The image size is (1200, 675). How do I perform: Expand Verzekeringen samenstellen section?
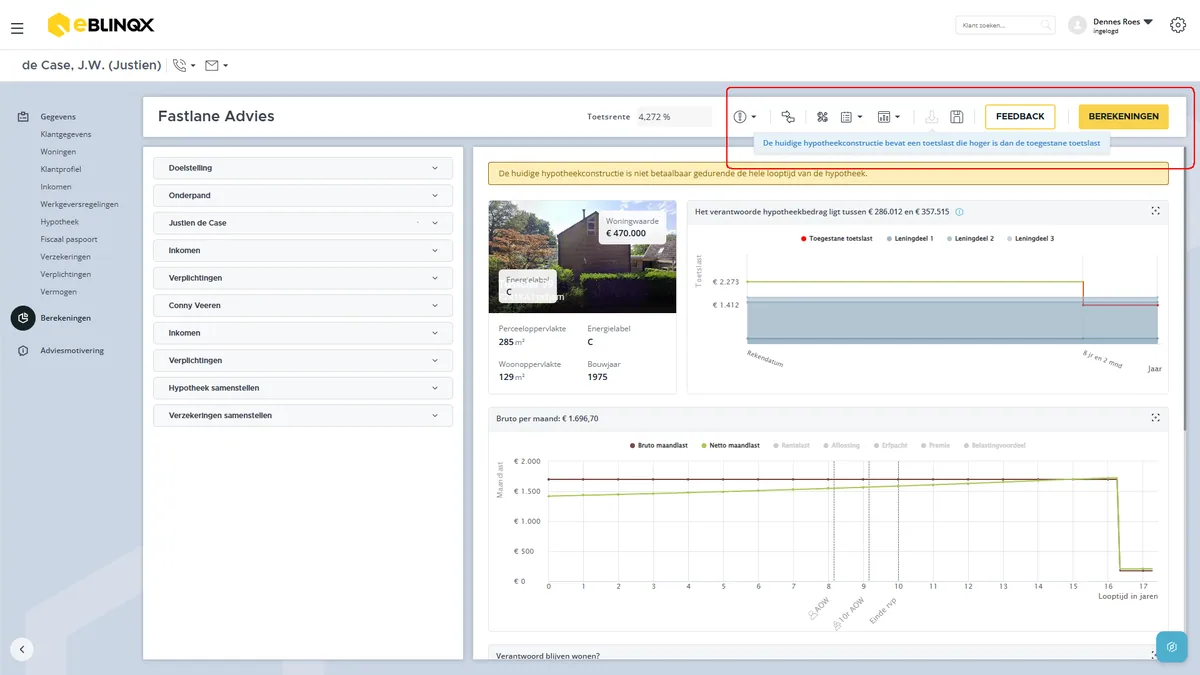click(303, 415)
